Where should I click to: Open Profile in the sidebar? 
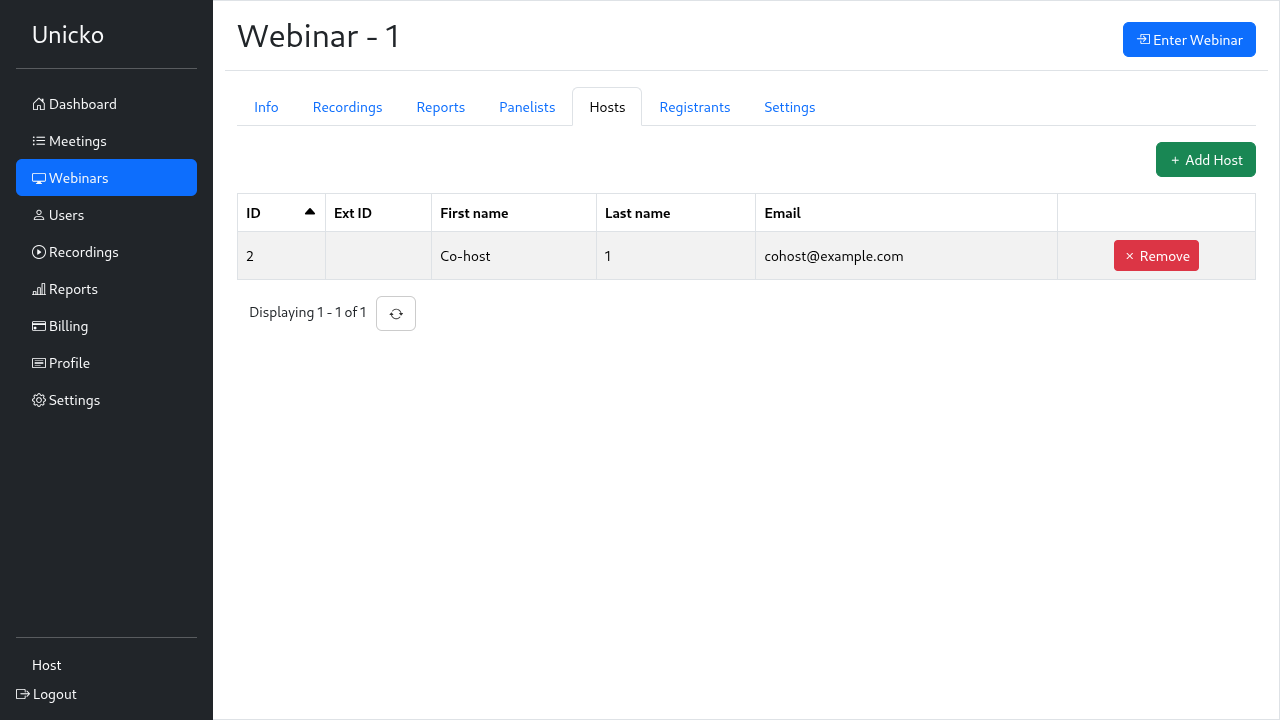[x=106, y=363]
